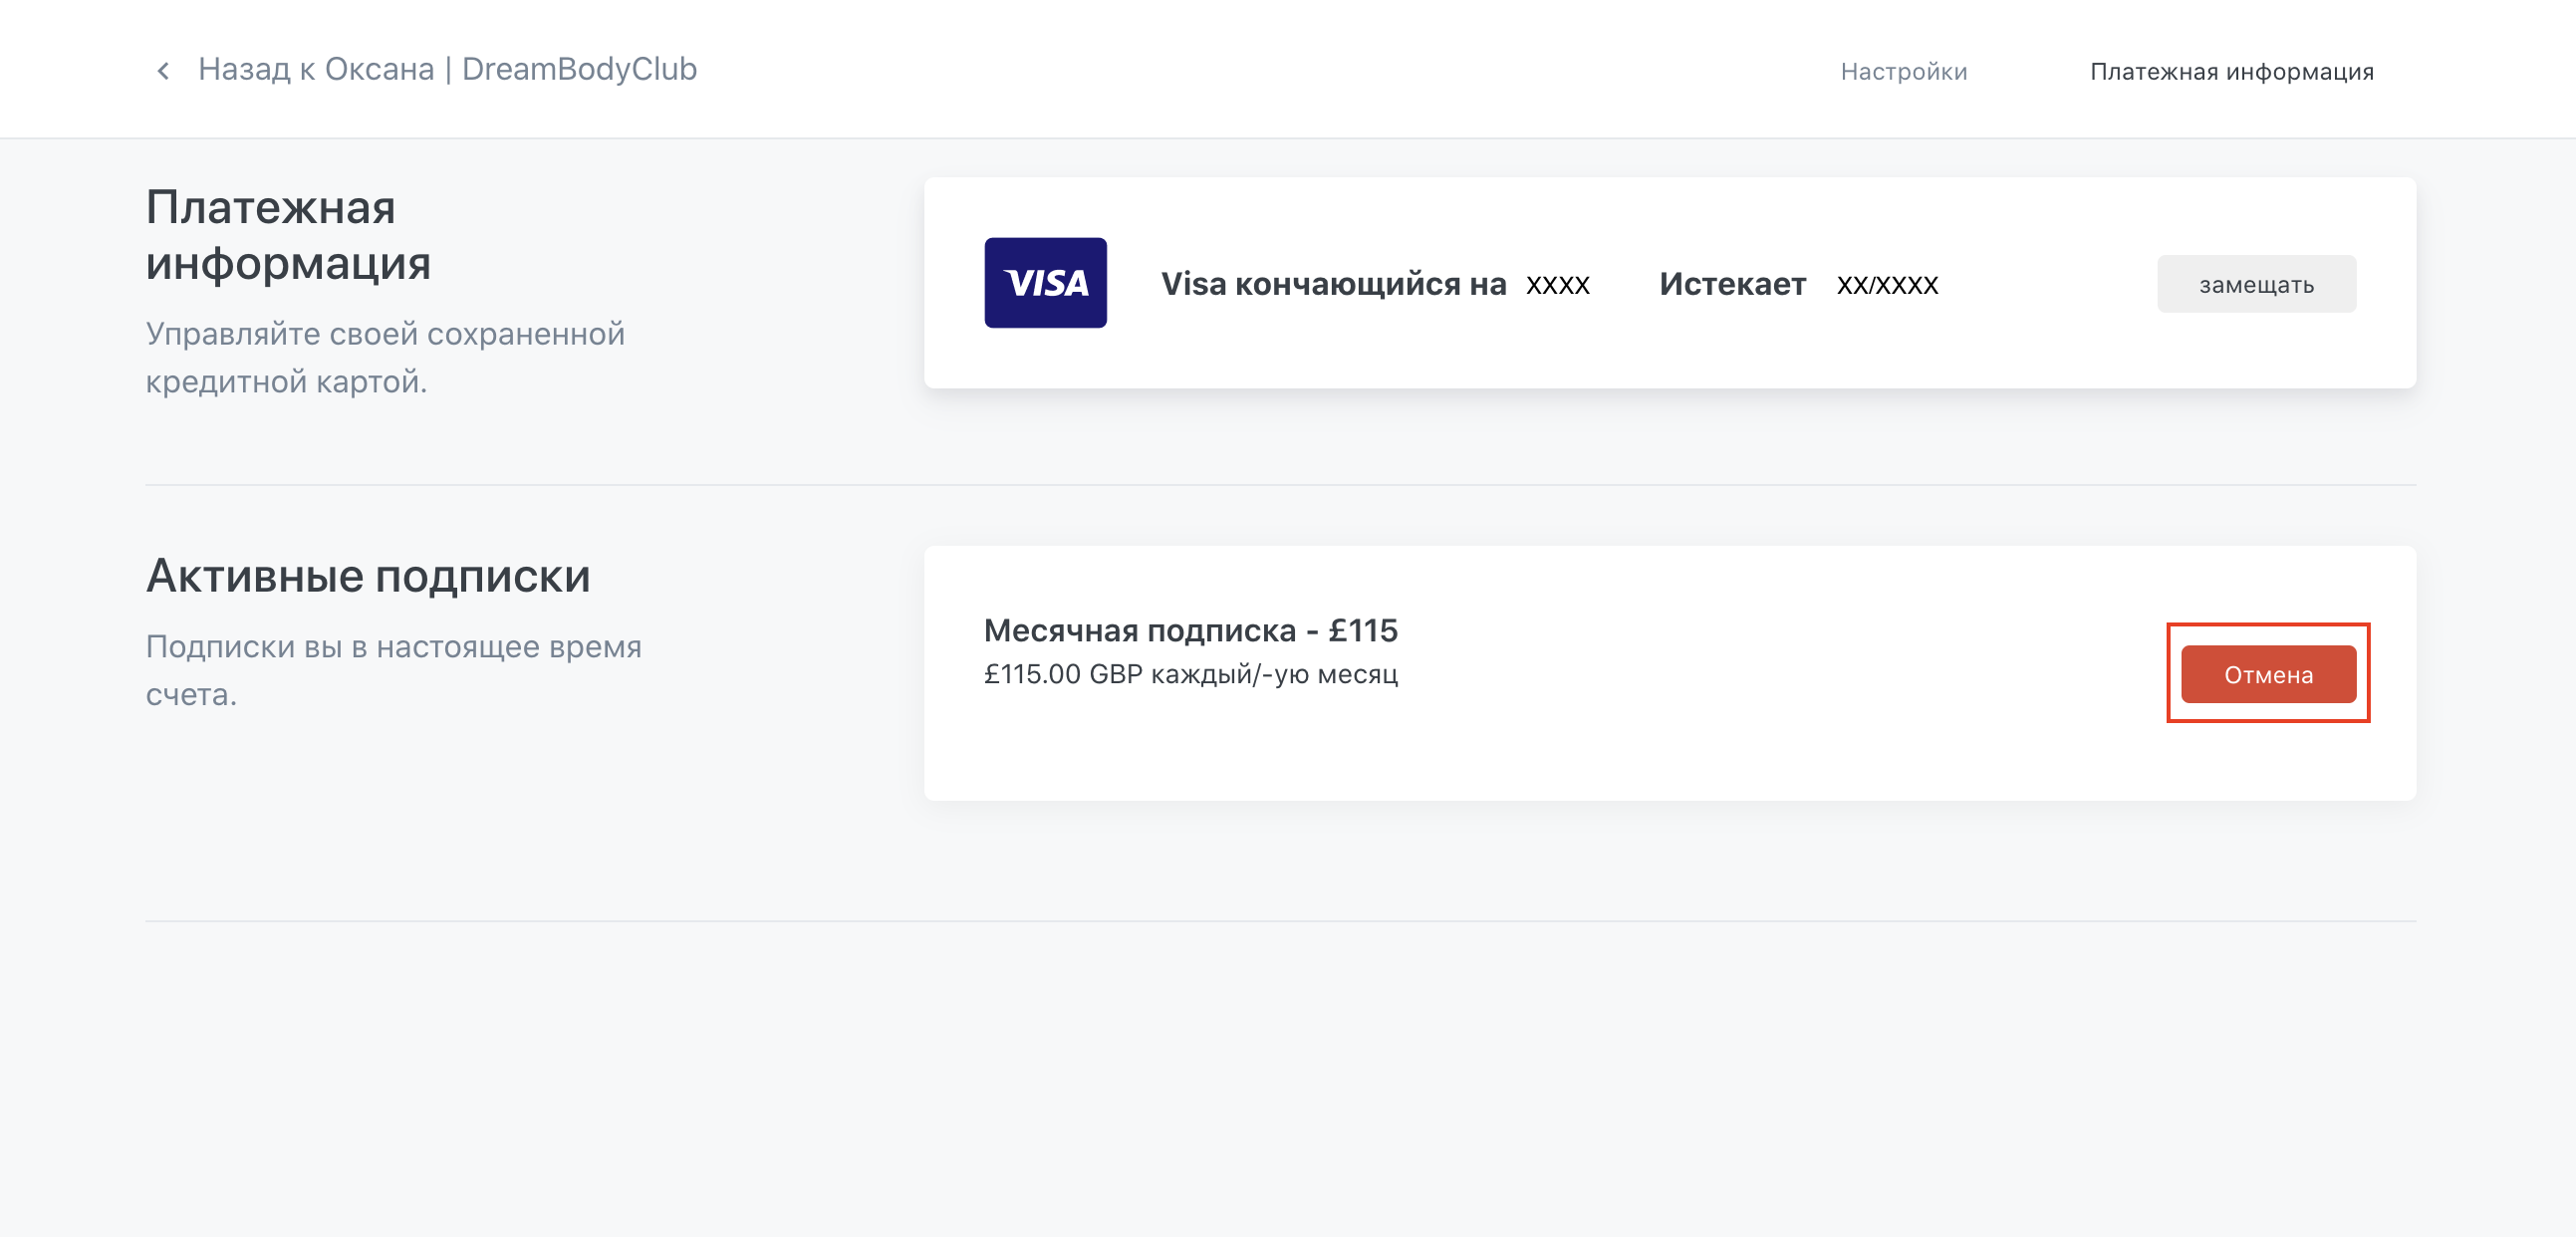This screenshot has width=2576, height=1237.
Task: Click the Visa кончающийся на label
Action: (1332, 284)
